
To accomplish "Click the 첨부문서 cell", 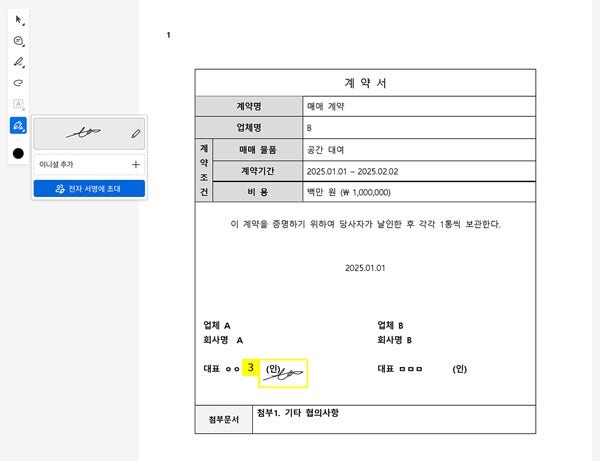I will [224, 419].
